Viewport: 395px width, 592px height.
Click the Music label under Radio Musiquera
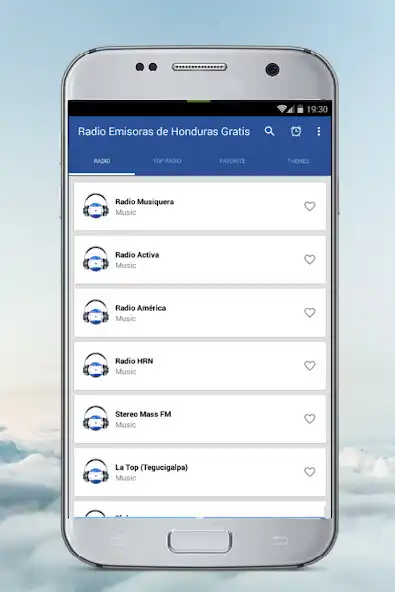(126, 212)
